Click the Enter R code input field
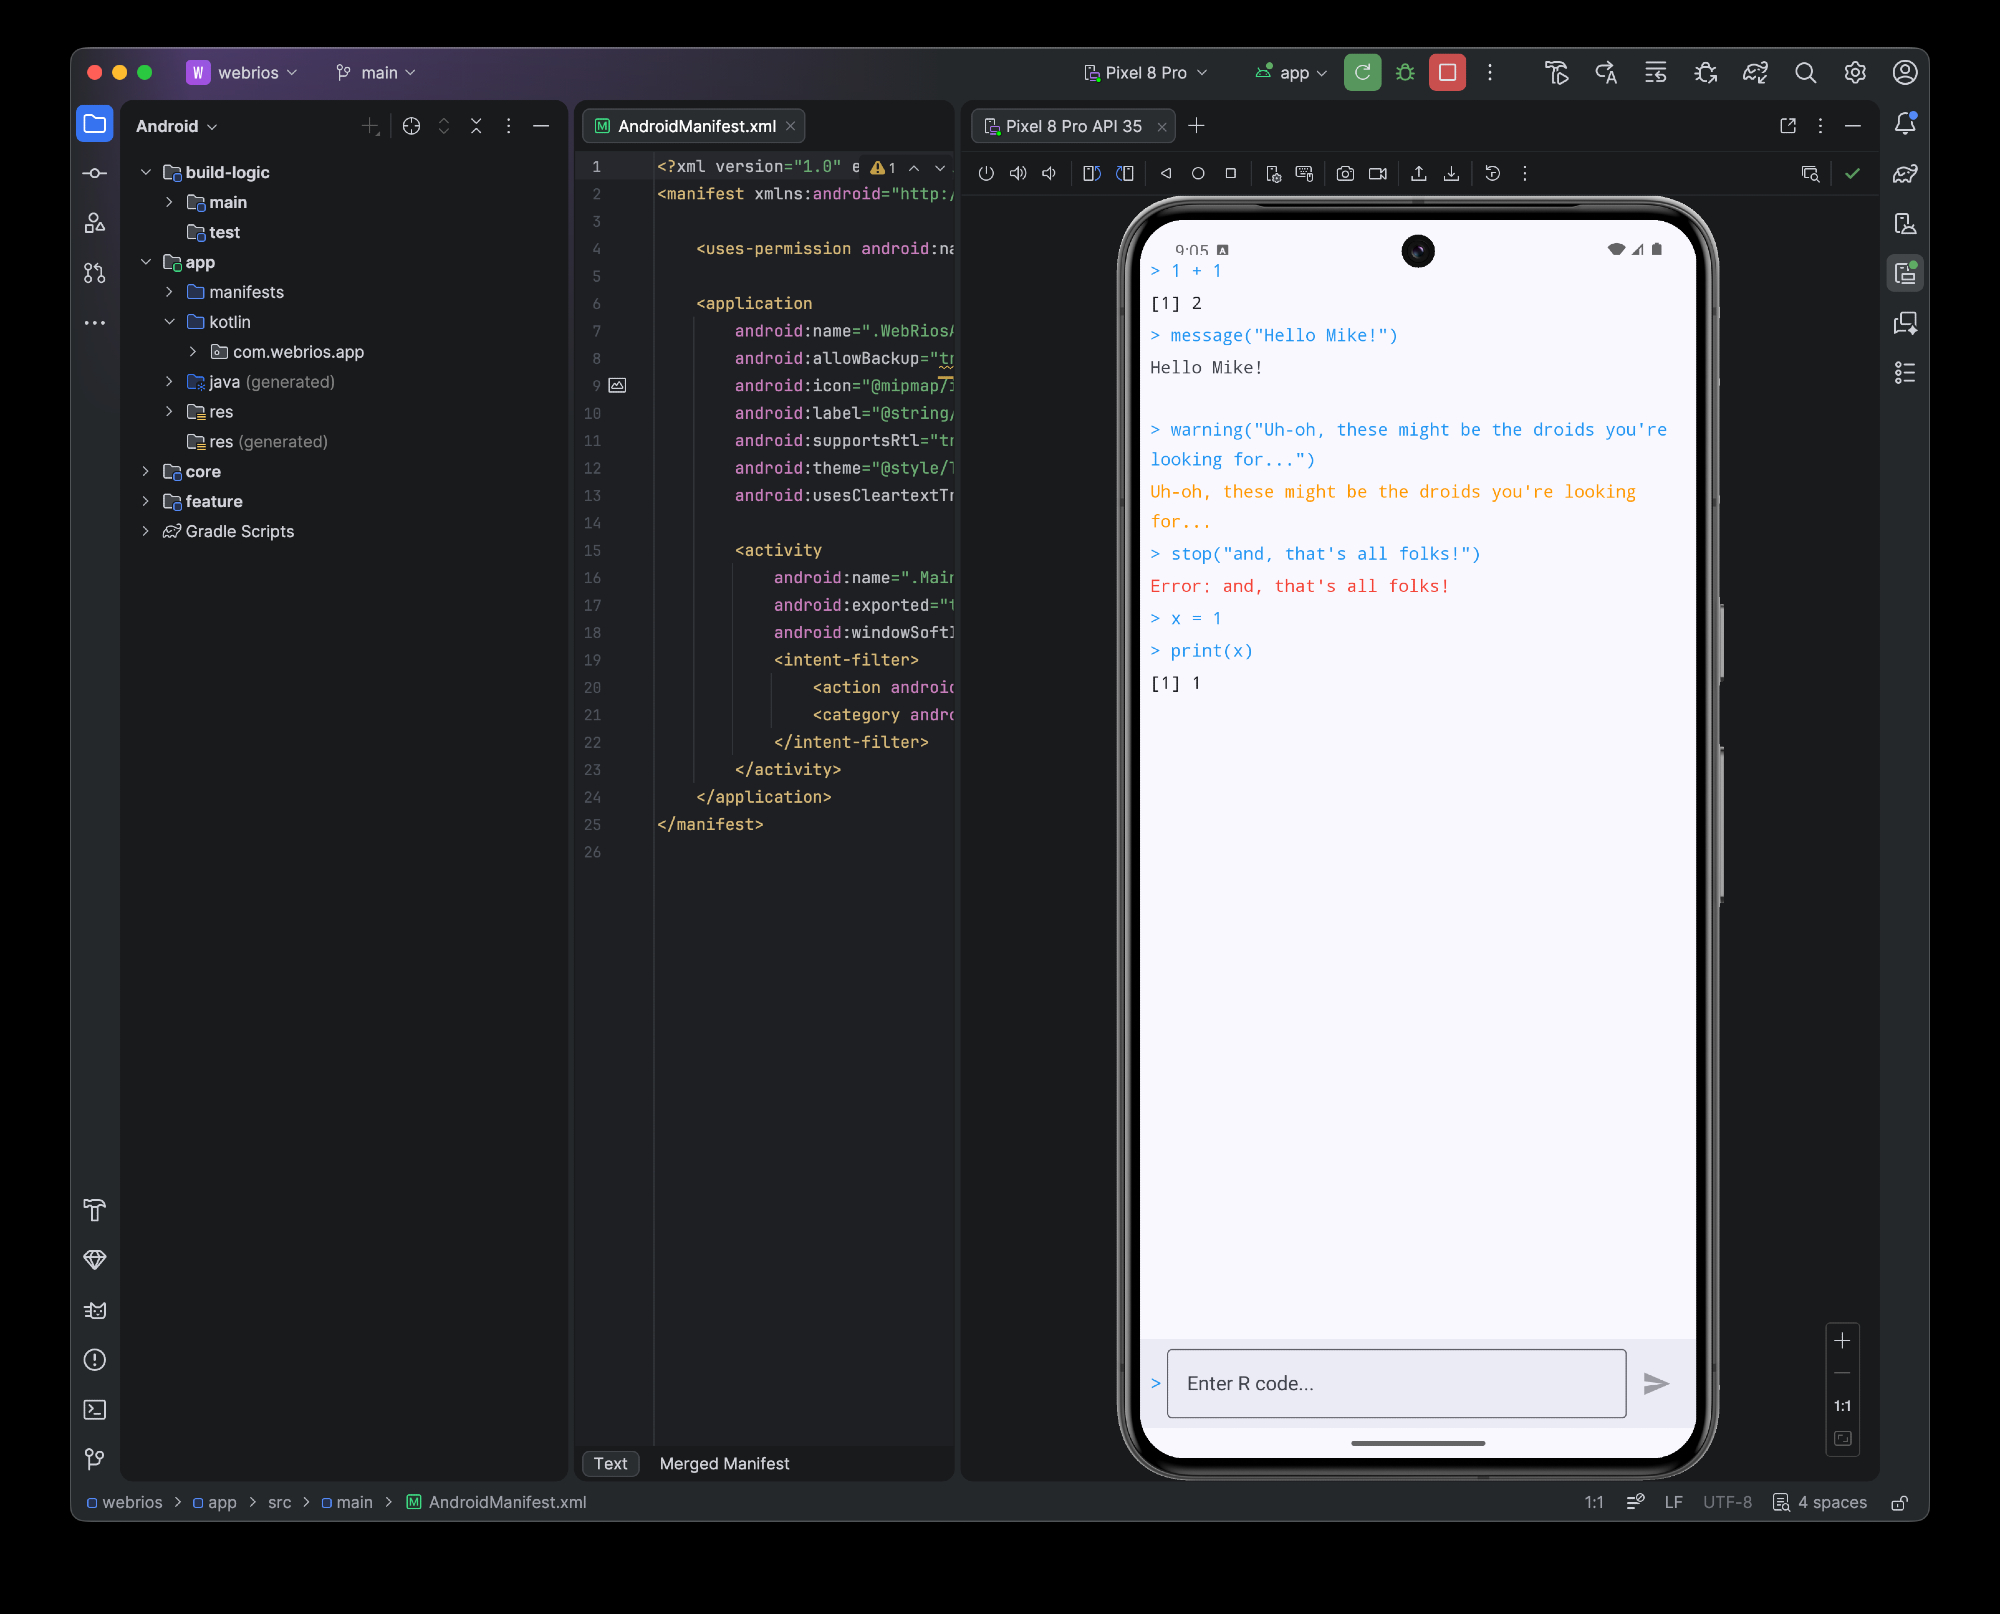 (1396, 1384)
